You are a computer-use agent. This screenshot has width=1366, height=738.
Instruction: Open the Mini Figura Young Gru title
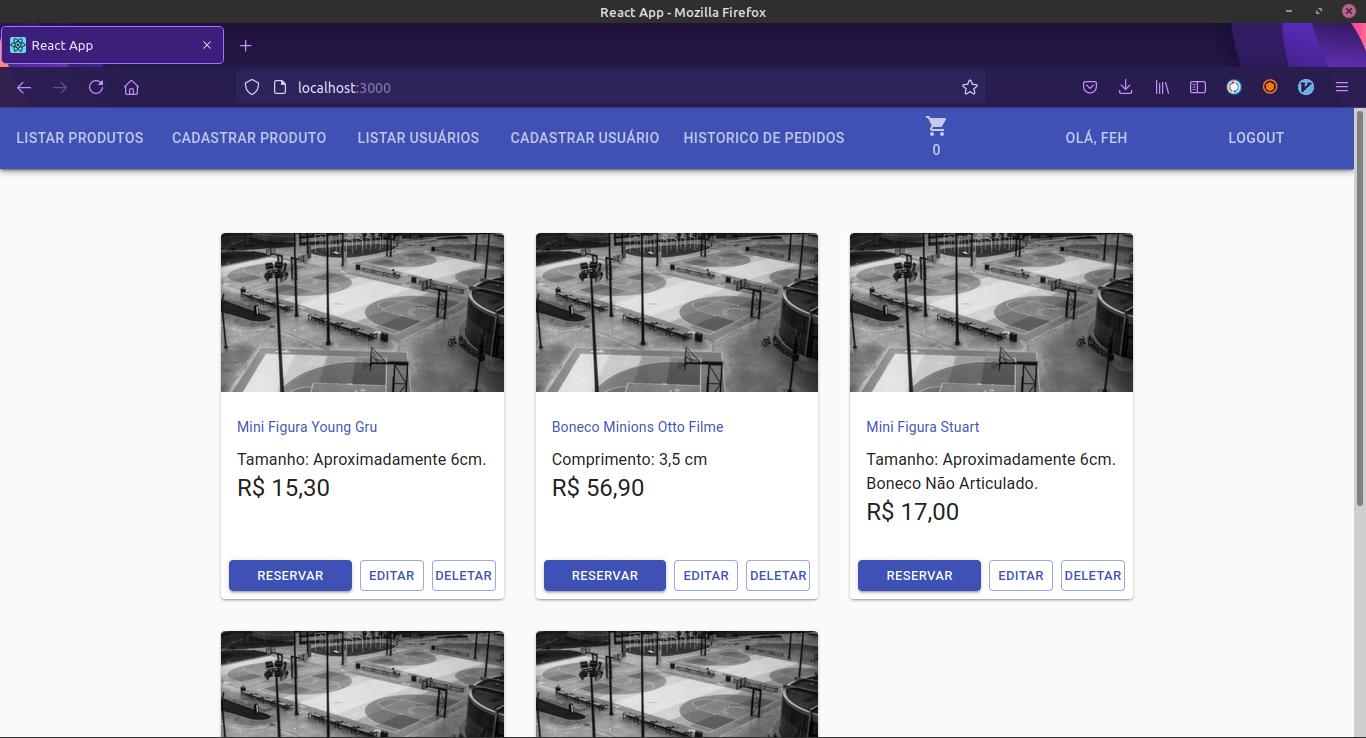click(x=307, y=427)
